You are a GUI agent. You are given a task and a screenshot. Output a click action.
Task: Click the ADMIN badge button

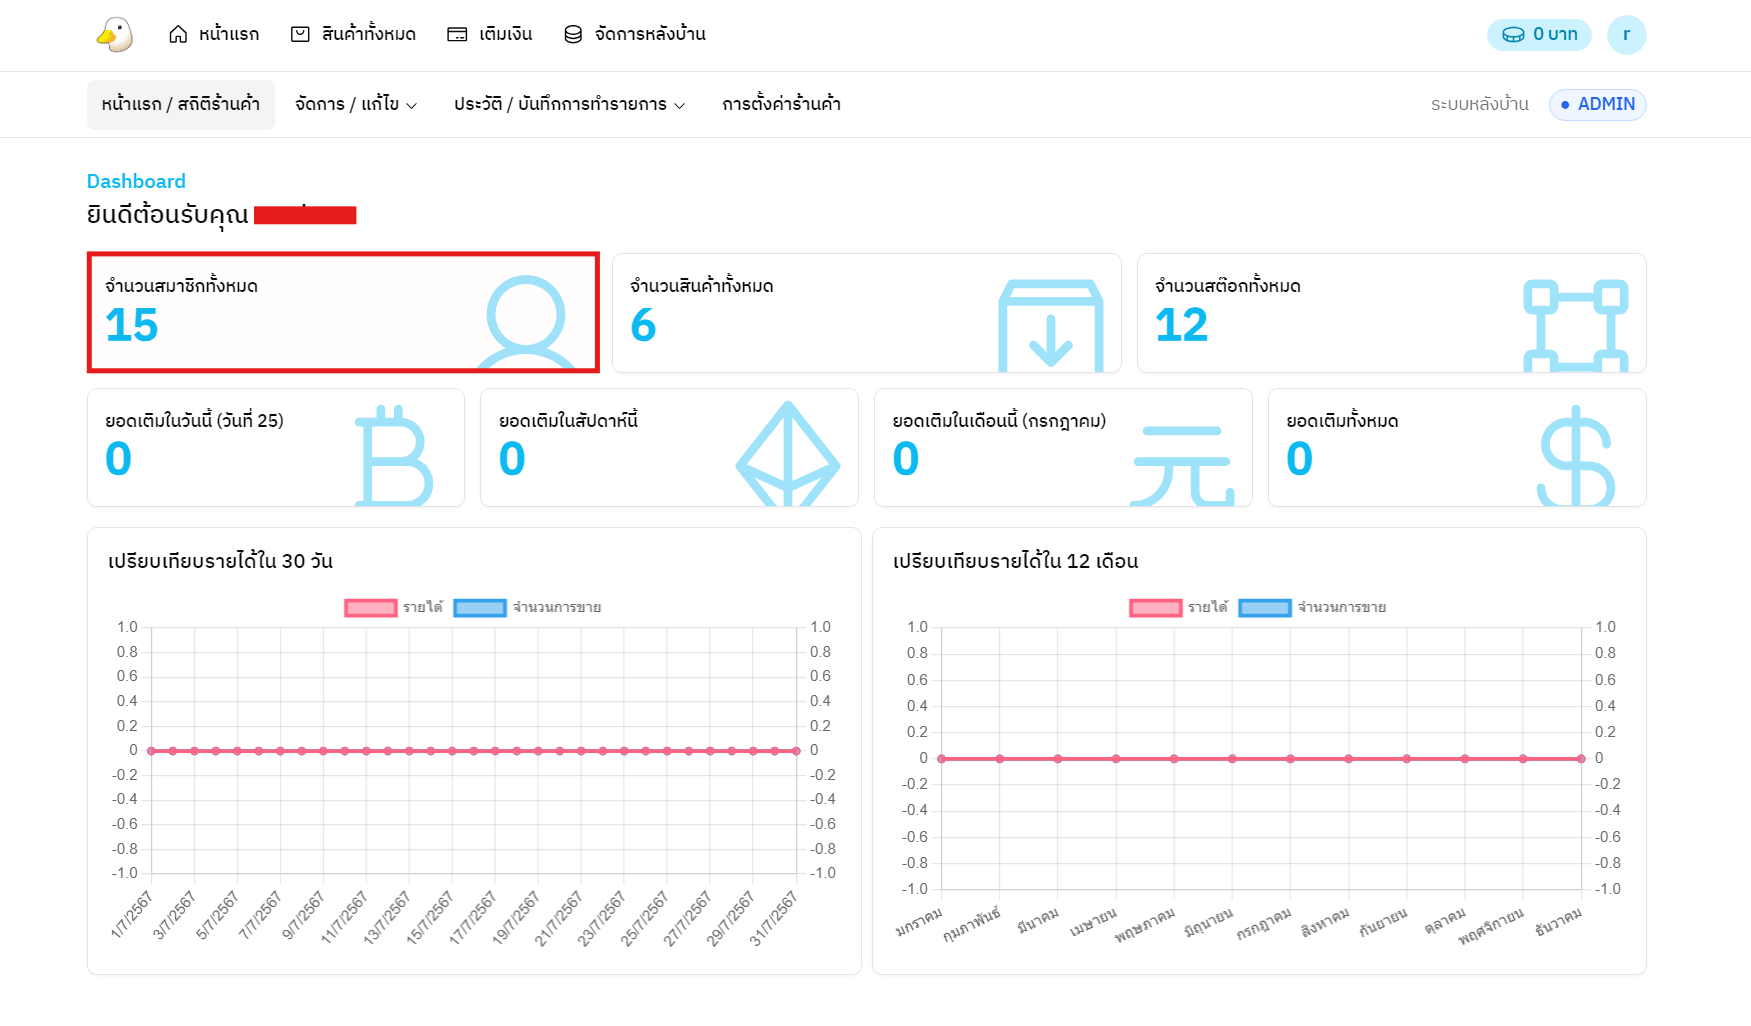(x=1598, y=105)
